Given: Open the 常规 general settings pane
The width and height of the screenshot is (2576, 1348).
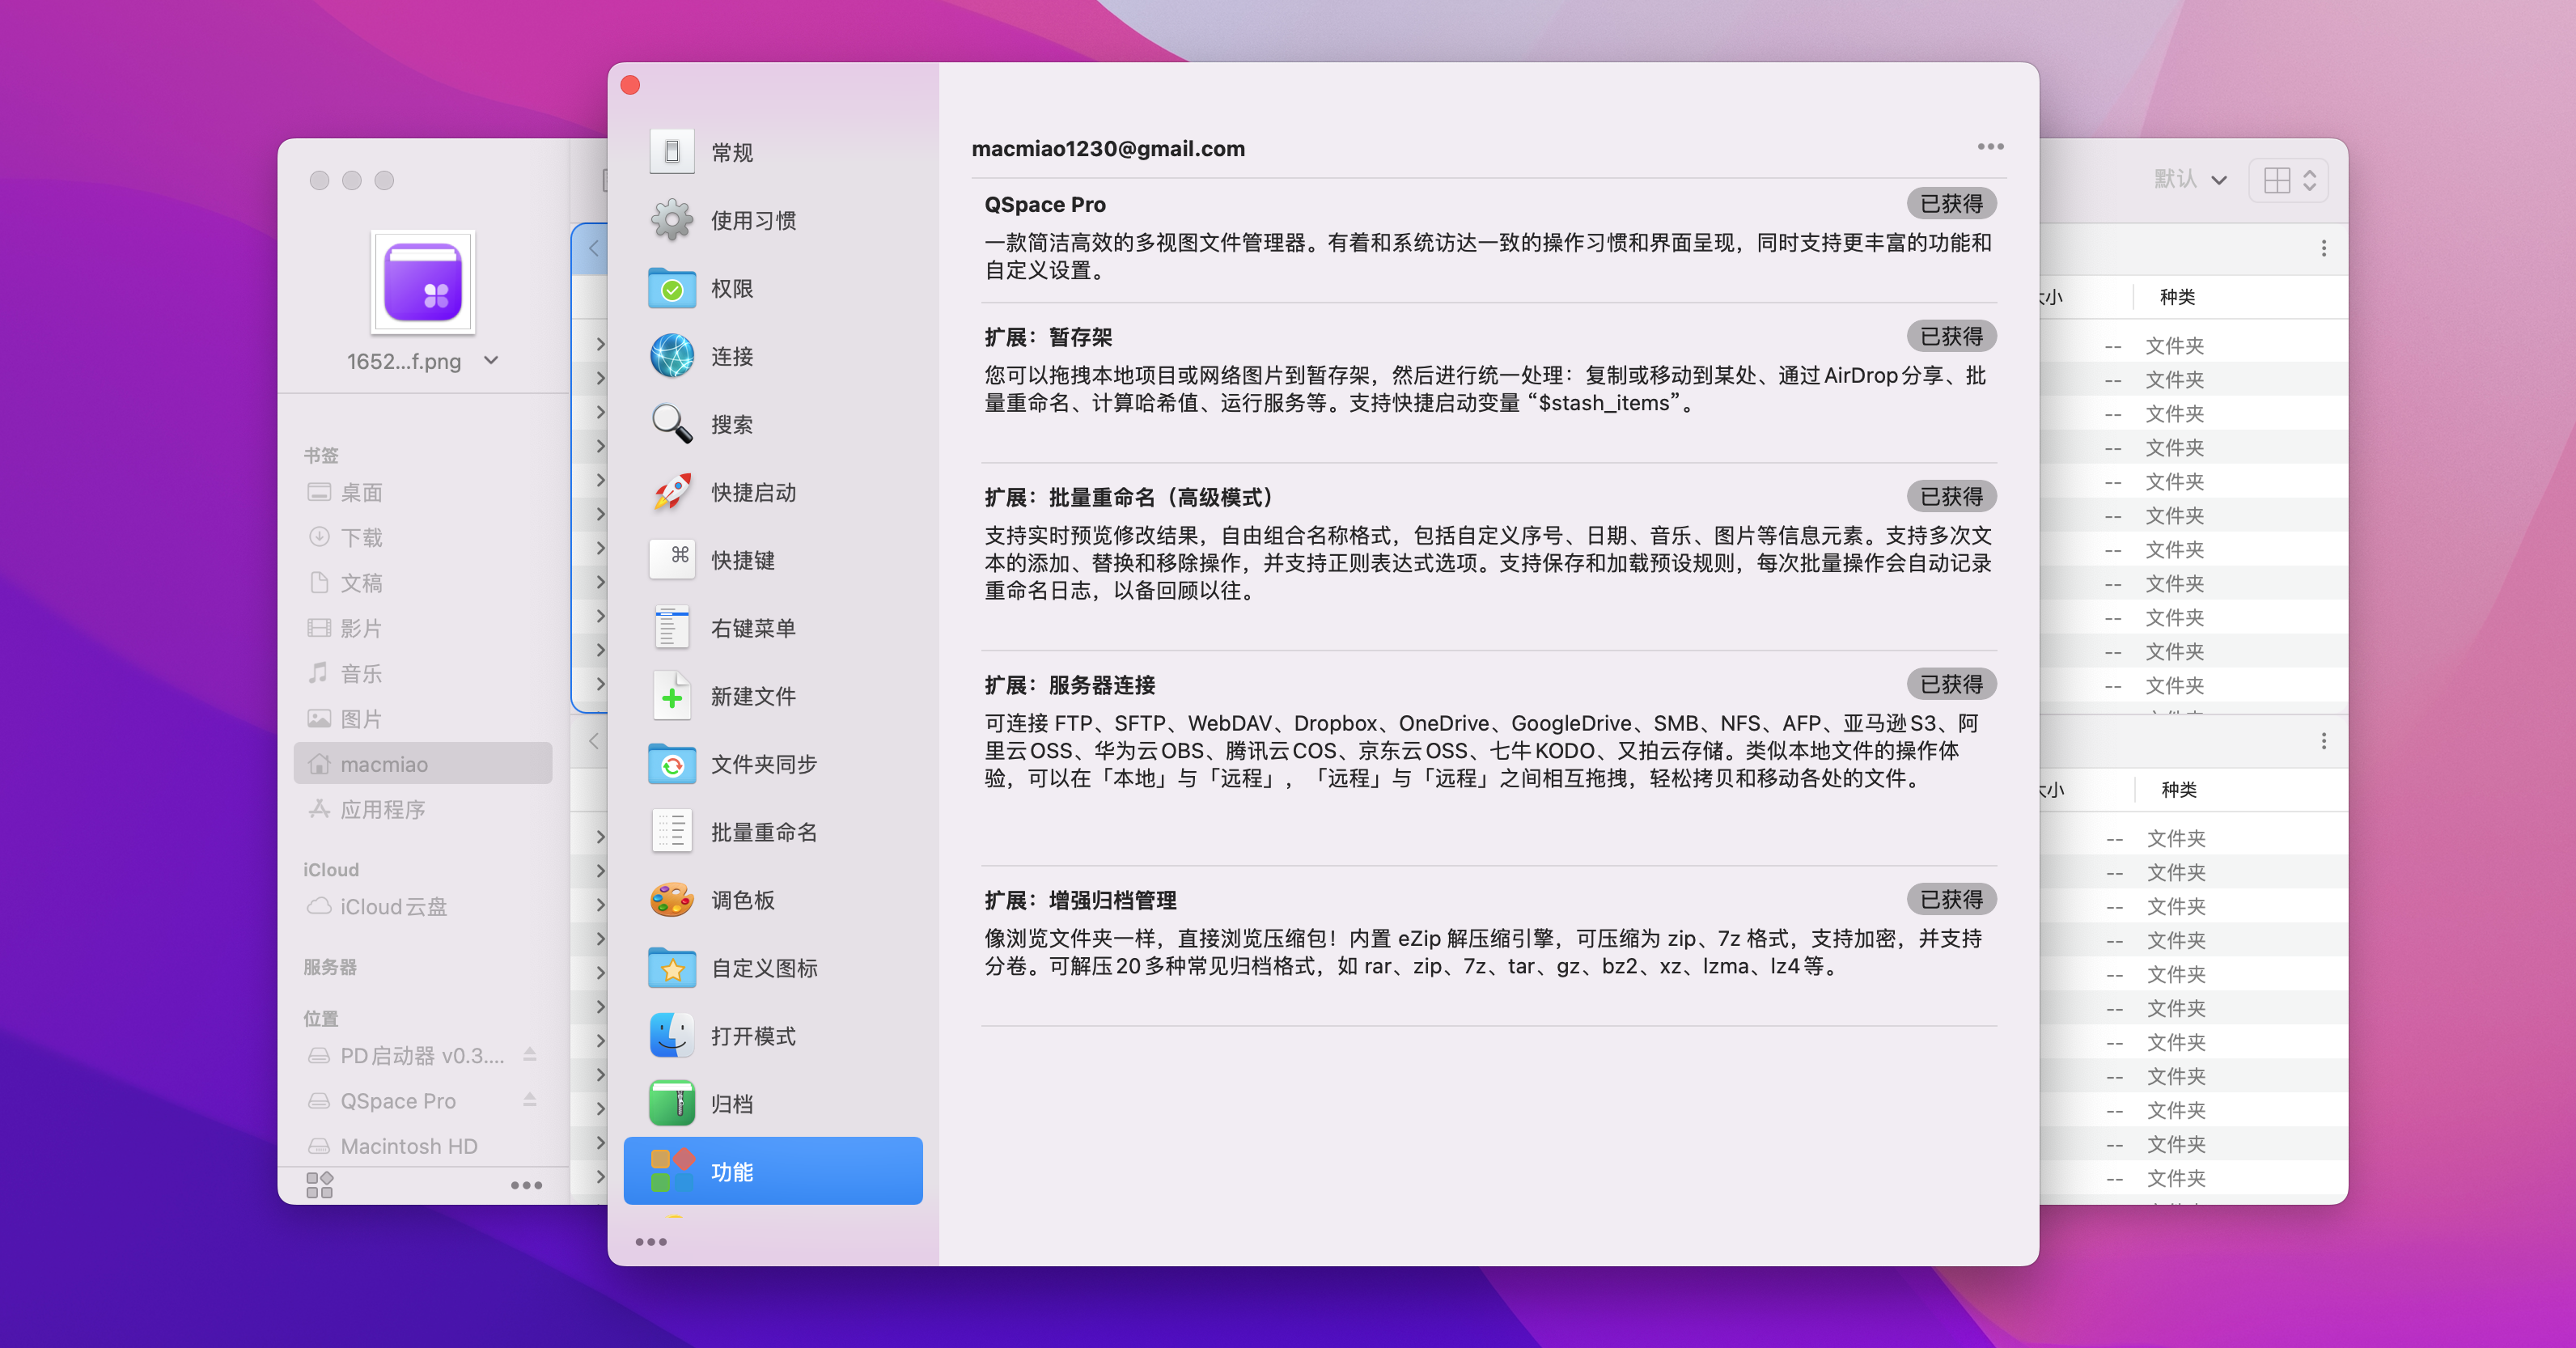Looking at the screenshot, I should point(731,152).
